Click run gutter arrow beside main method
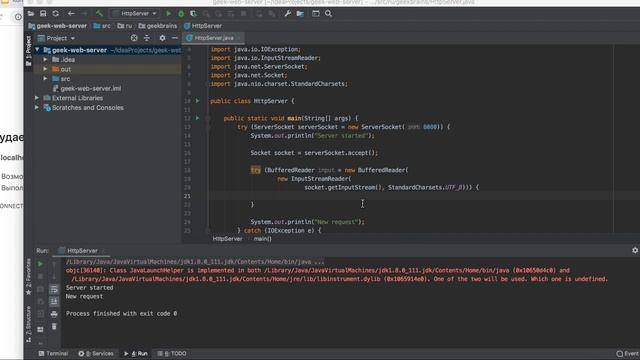 [197, 118]
